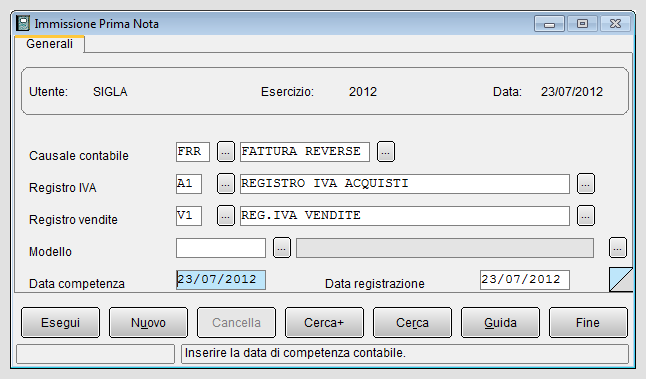This screenshot has width=646, height=379.
Task: Click the page-corner icon beside Data registrazione
Action: click(621, 279)
